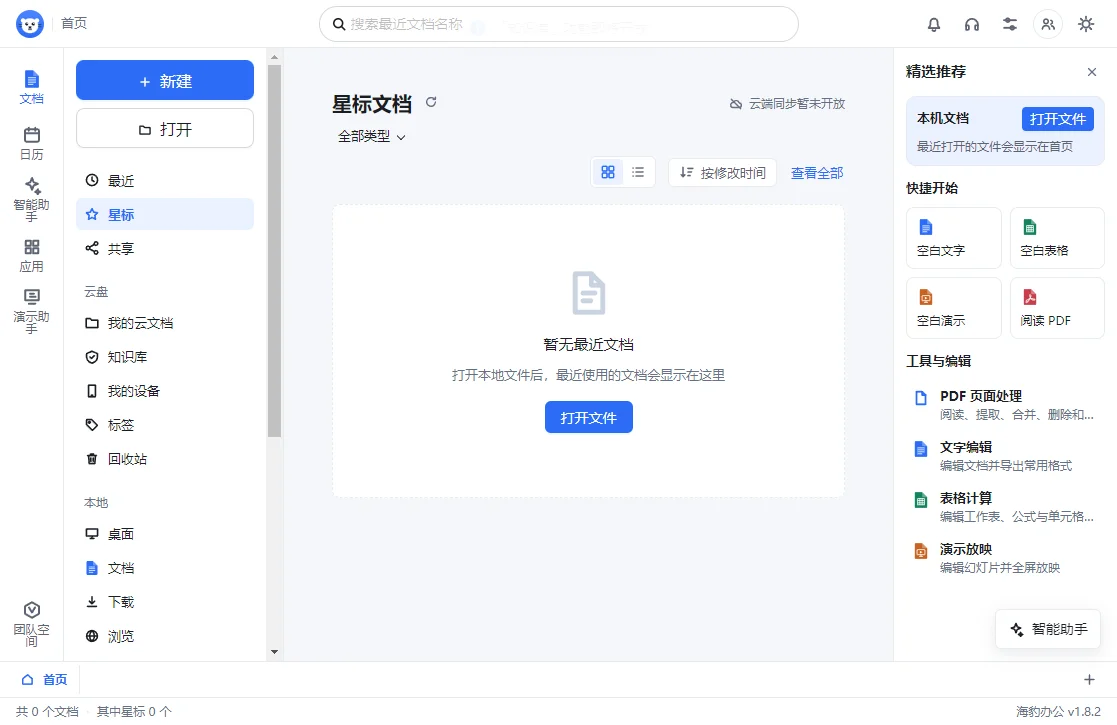Viewport: 1117px width, 725px height.
Task: Create a 空白演示 presentation
Action: click(953, 308)
